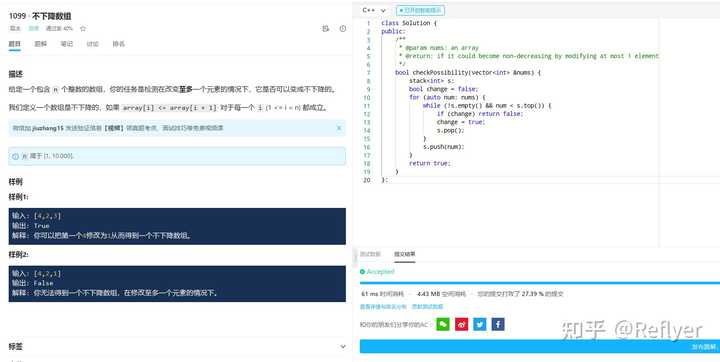Switch to the test data tab
Image resolution: width=720 pixels, height=362 pixels.
(370, 254)
